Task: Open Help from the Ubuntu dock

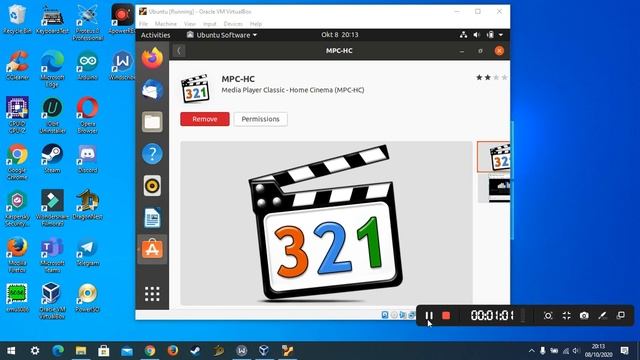Action: (x=152, y=154)
